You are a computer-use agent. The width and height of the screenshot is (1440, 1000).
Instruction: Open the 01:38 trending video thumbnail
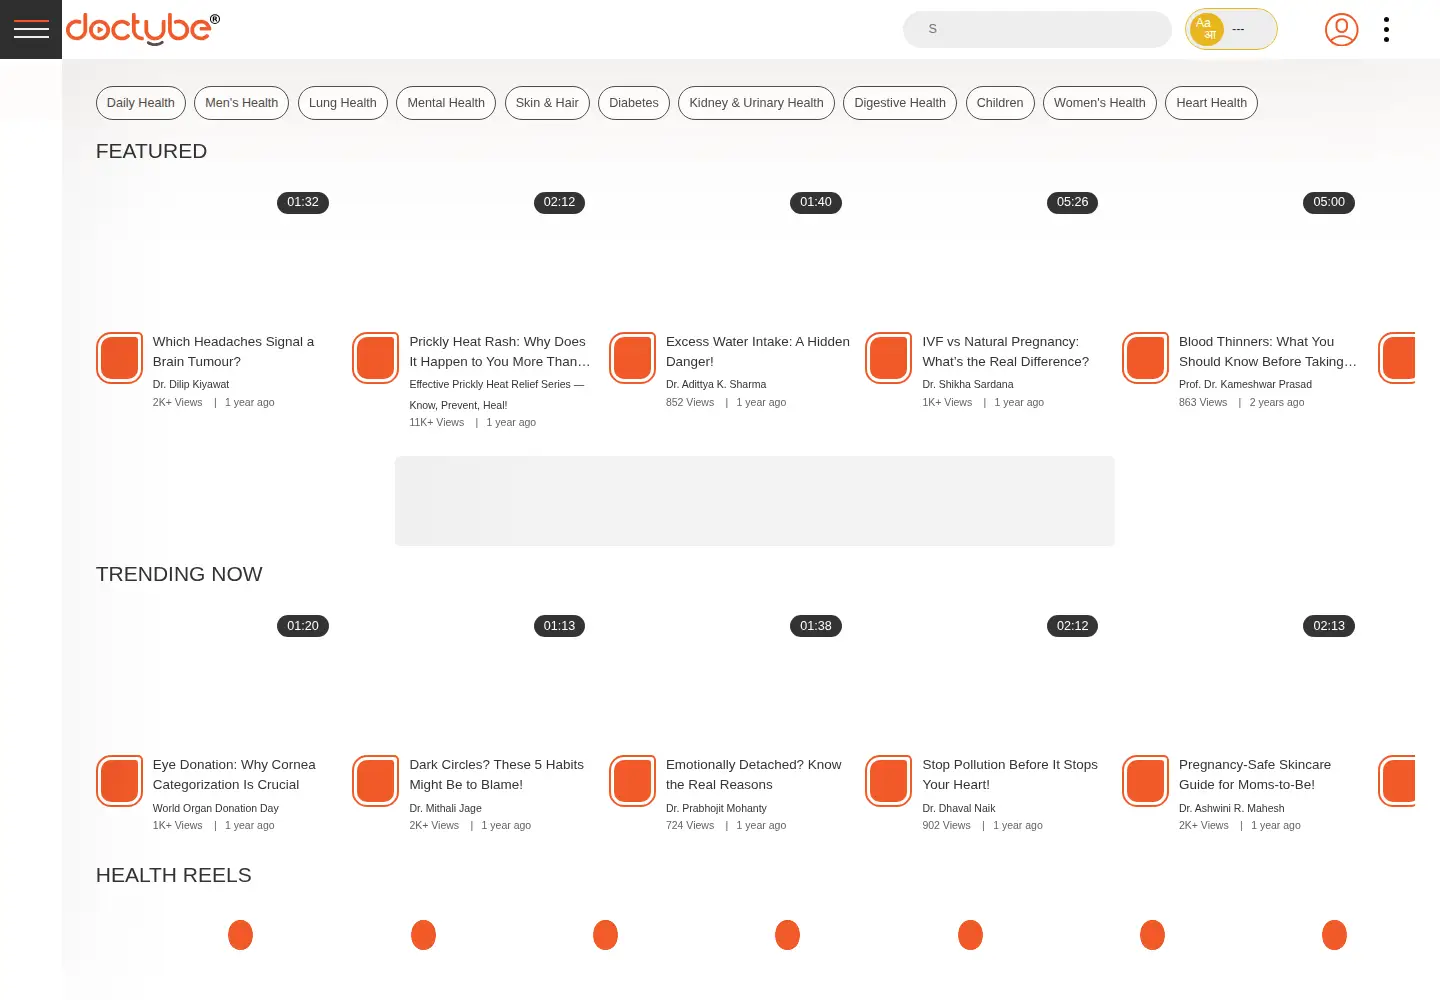[729, 677]
